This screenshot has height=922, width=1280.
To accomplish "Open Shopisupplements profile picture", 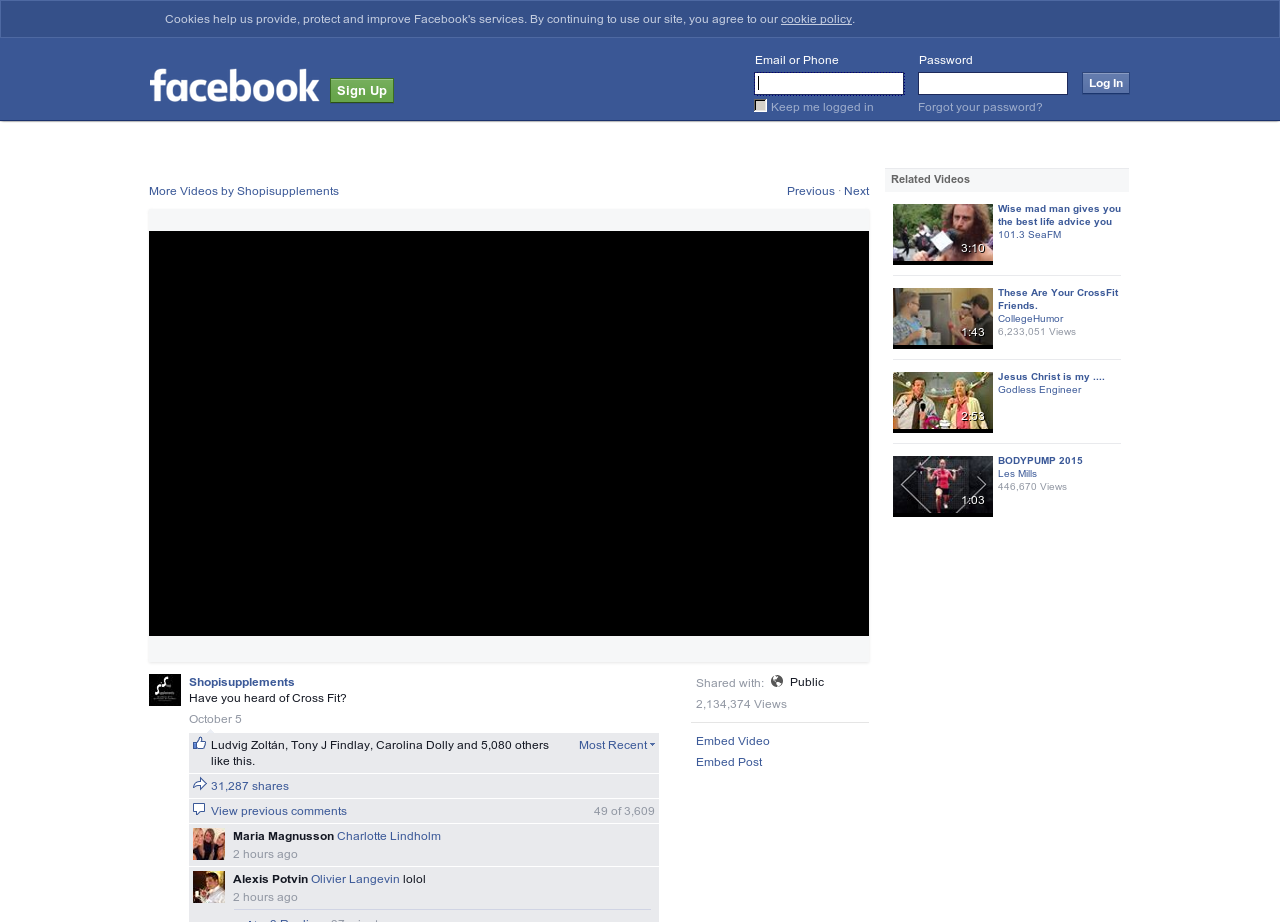I will (x=165, y=690).
